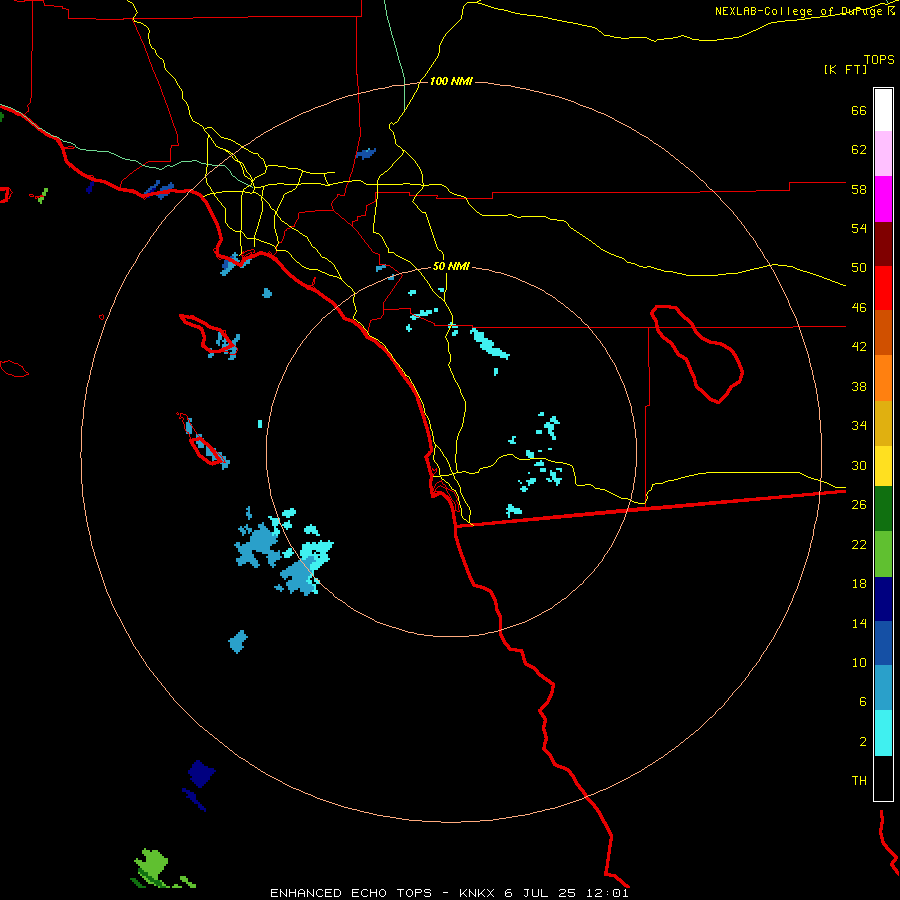900x900 pixels.
Task: Click the ENHANCED ECHO TOPS caption text
Action: [351, 893]
